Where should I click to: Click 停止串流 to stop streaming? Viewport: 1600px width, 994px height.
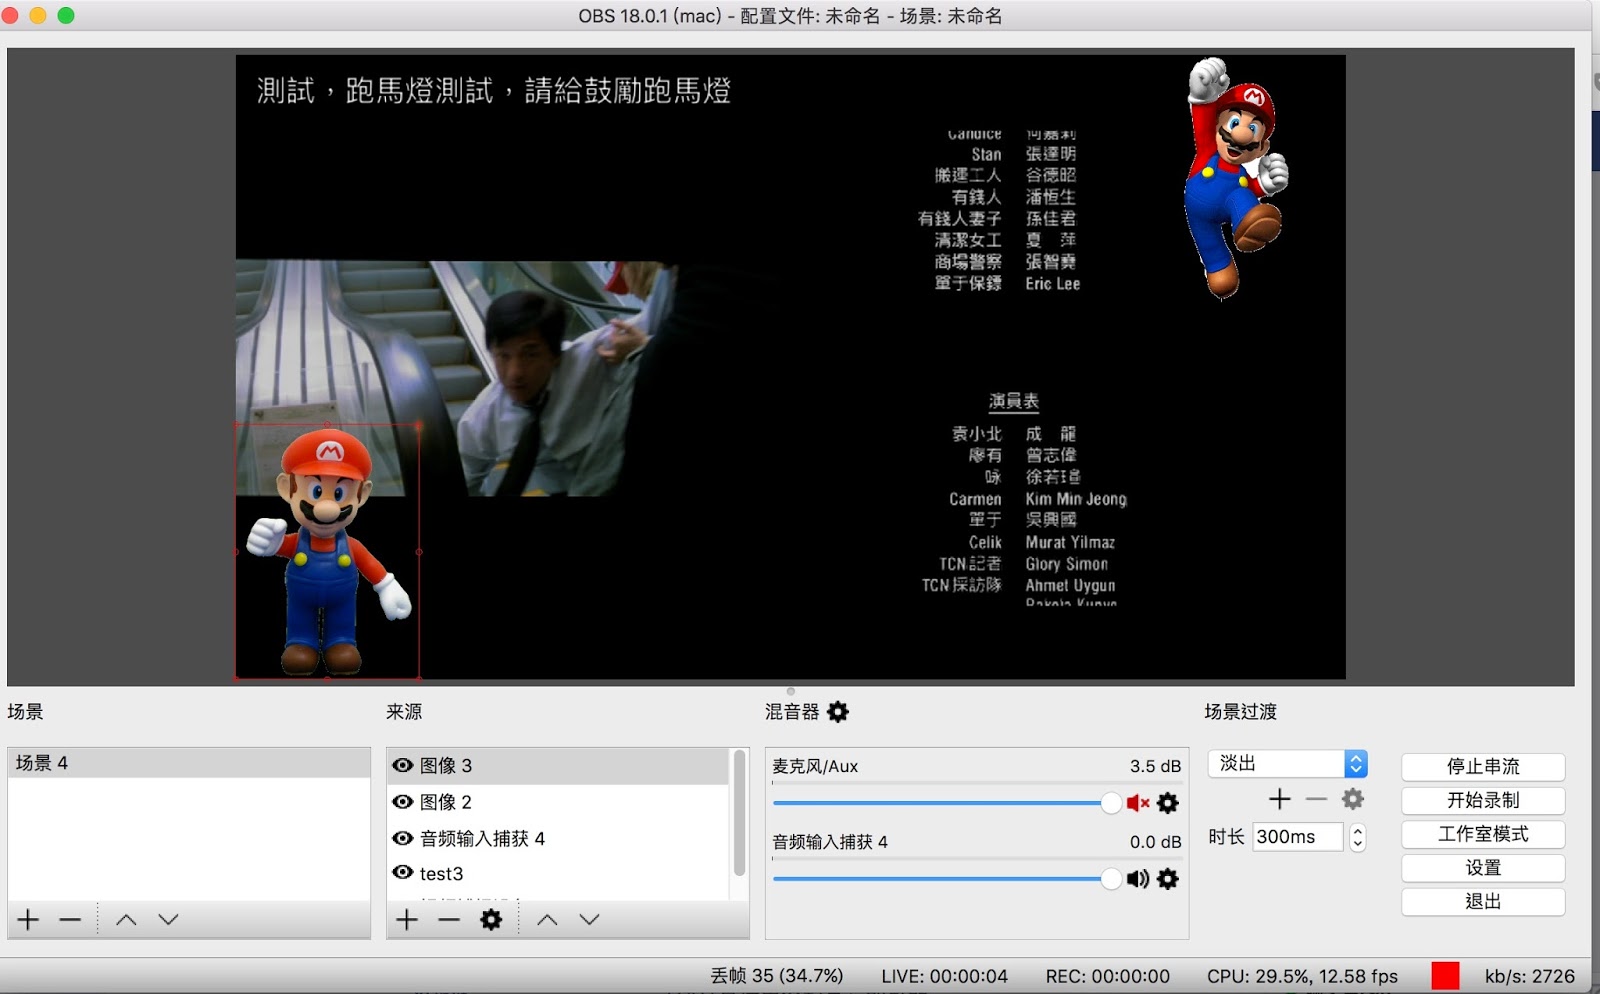1483,767
